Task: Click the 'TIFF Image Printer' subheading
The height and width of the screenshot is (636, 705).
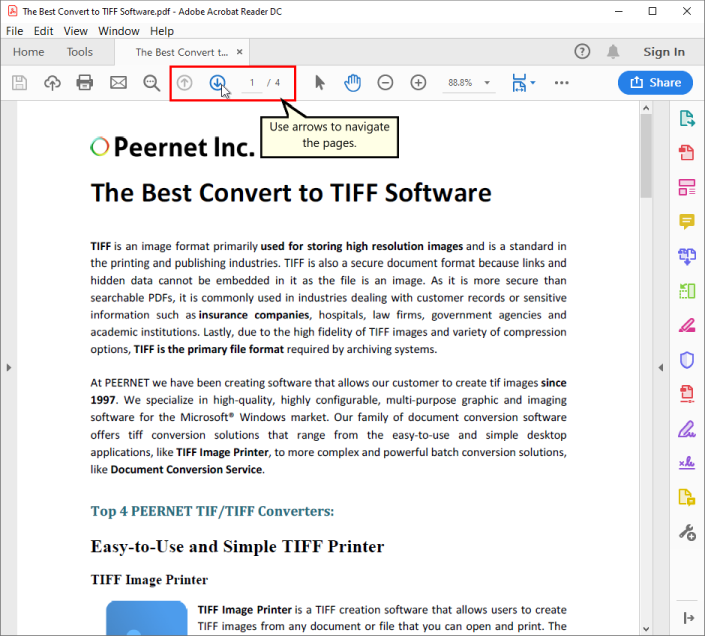Action: [x=149, y=580]
